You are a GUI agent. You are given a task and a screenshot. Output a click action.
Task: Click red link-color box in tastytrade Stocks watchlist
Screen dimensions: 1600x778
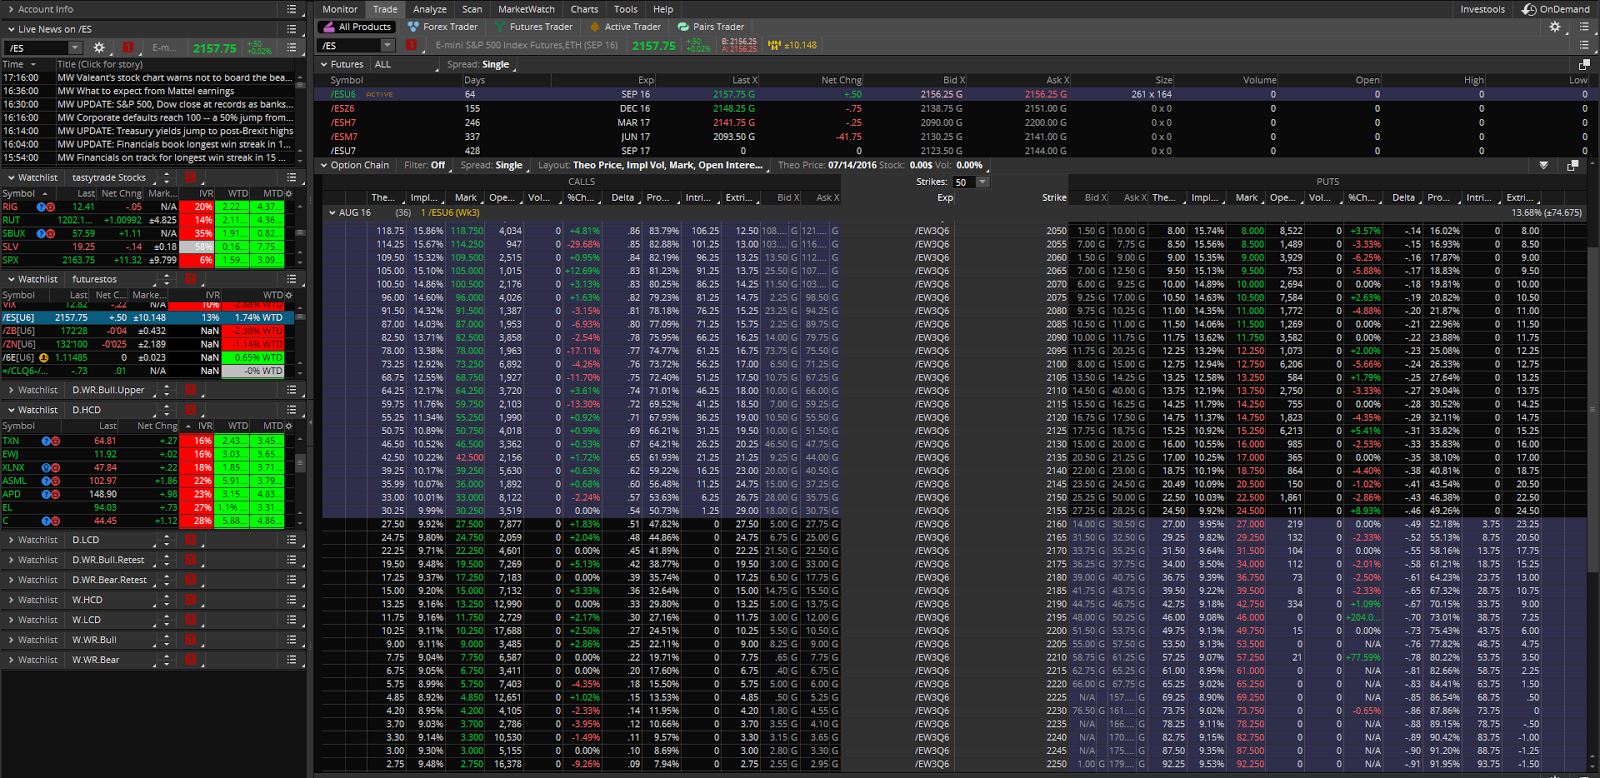[x=190, y=177]
